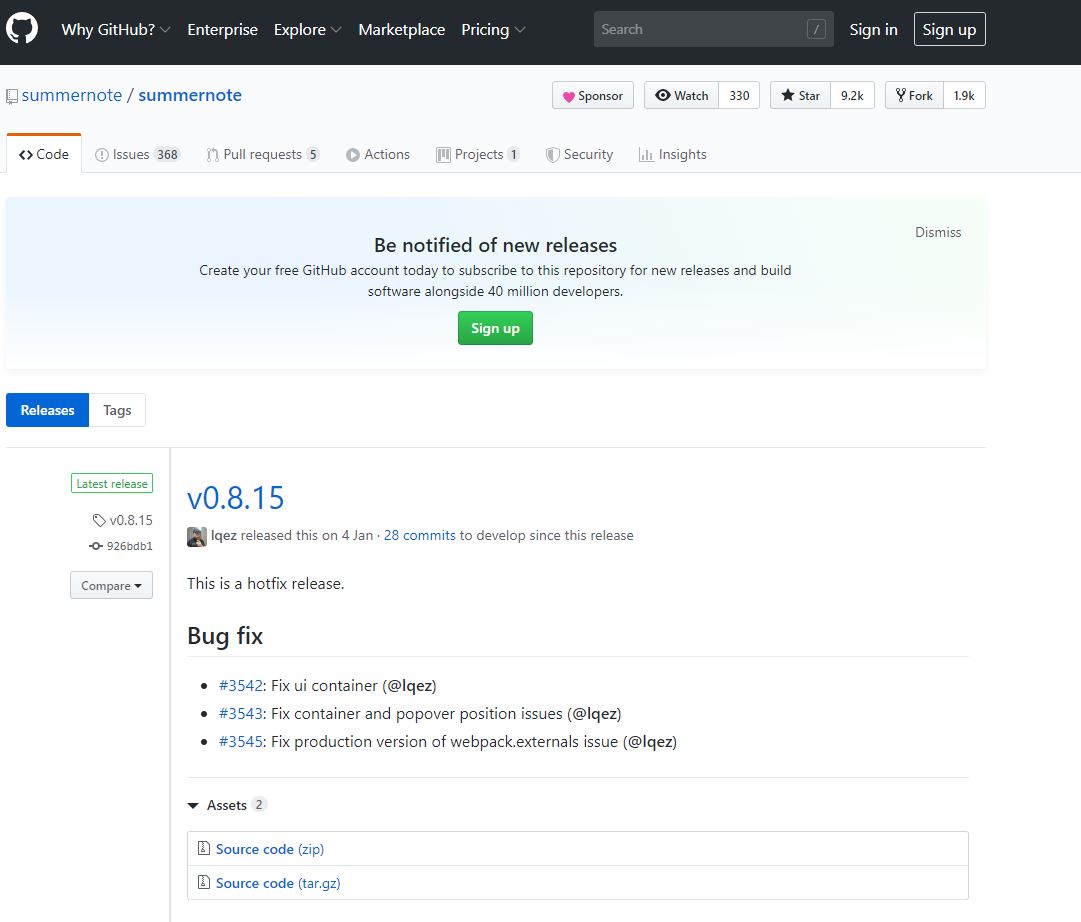The height and width of the screenshot is (922, 1081).
Task: Click the repository book icon beside summernote
Action: (12, 96)
